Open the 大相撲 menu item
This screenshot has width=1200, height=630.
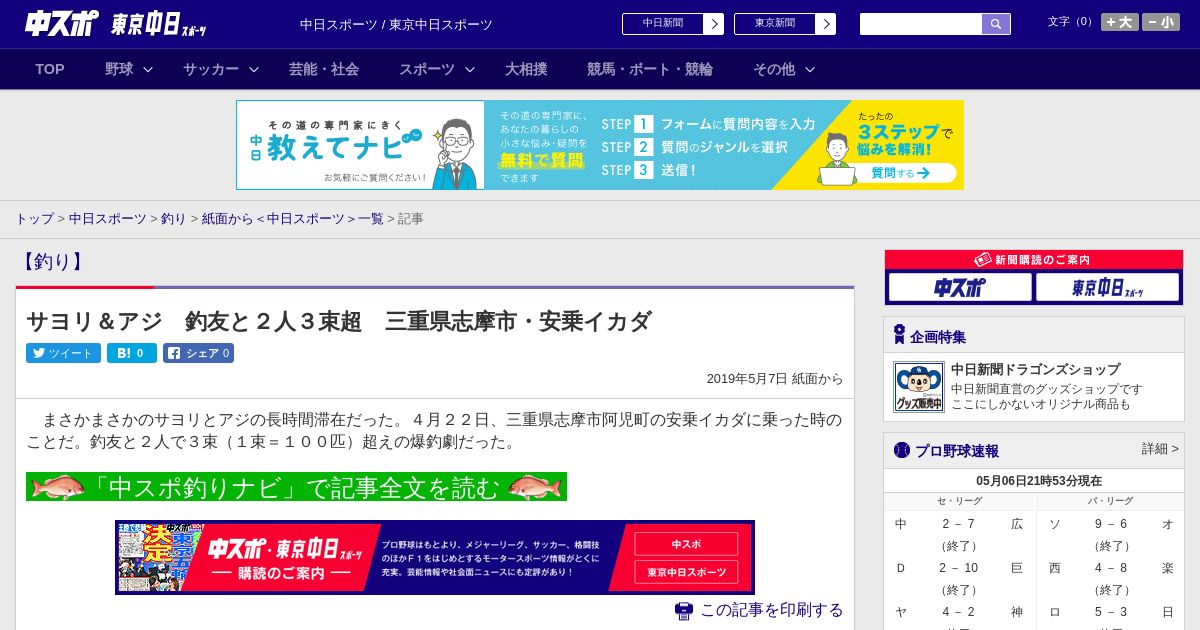click(526, 69)
